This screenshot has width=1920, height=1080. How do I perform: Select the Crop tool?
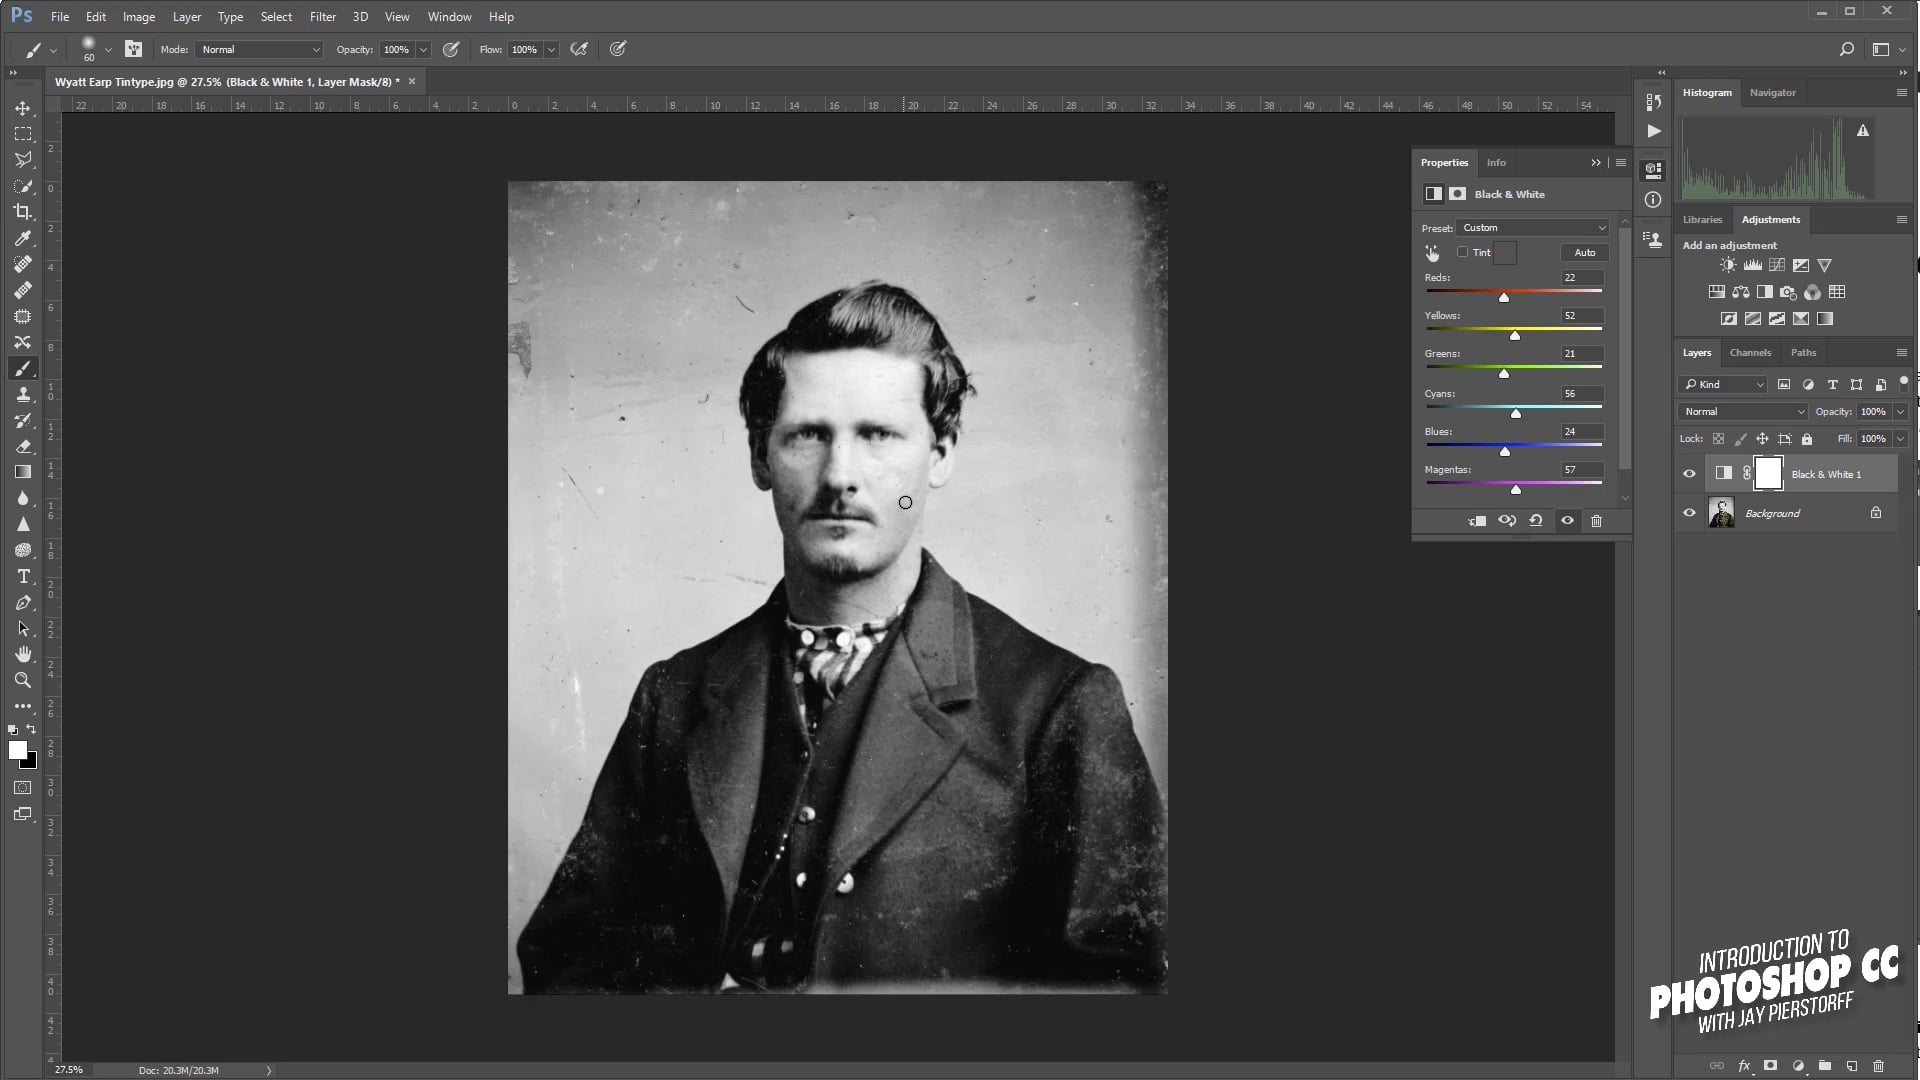coord(22,212)
